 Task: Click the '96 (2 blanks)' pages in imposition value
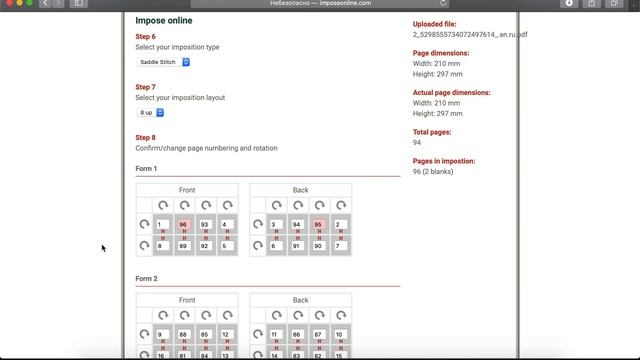(433, 172)
